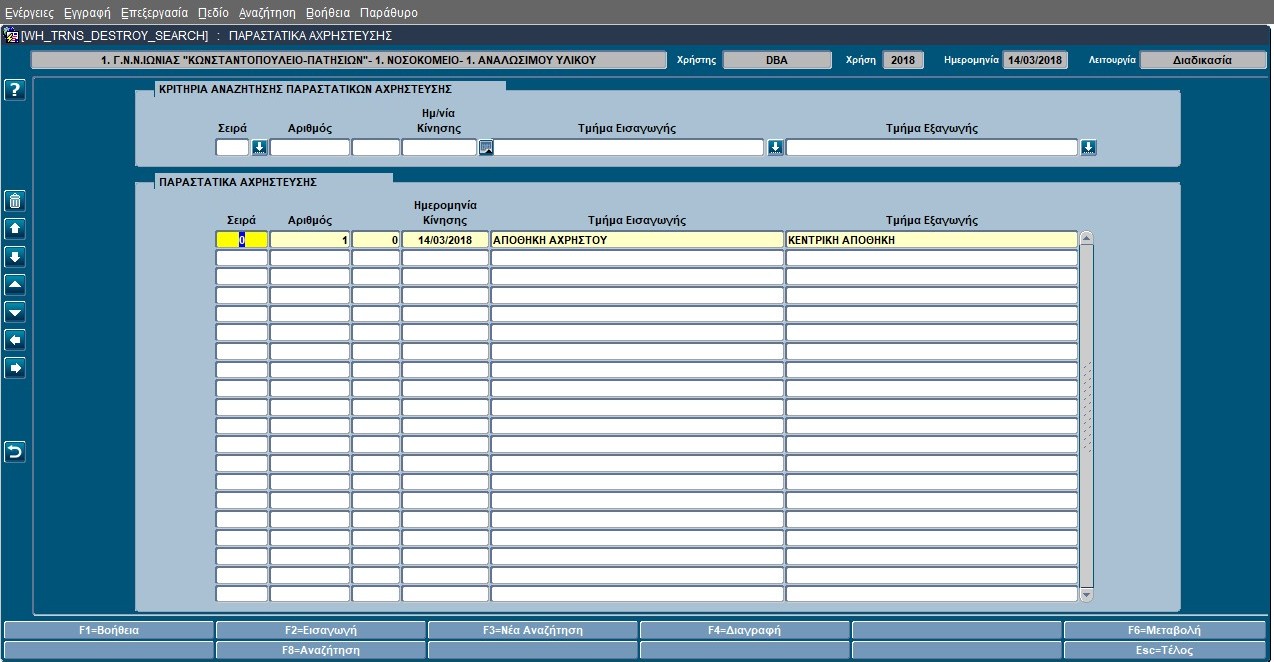This screenshot has width=1274, height=662.
Task: Click the hospital name banner ΚΩΝΣΤΑΝΤΟΠΟΥΛΕΙΟ-ΠΑΤΗΣΙΩΝ
Action: click(349, 60)
